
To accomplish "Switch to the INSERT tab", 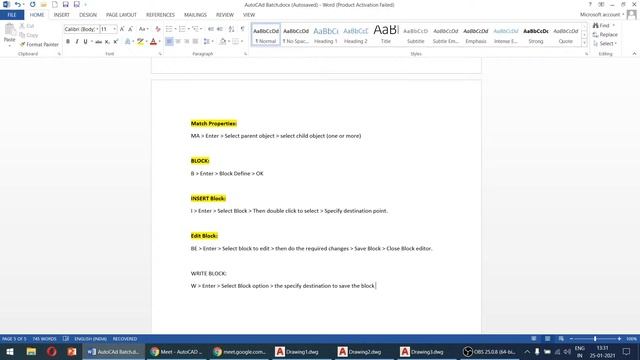I will [x=62, y=15].
